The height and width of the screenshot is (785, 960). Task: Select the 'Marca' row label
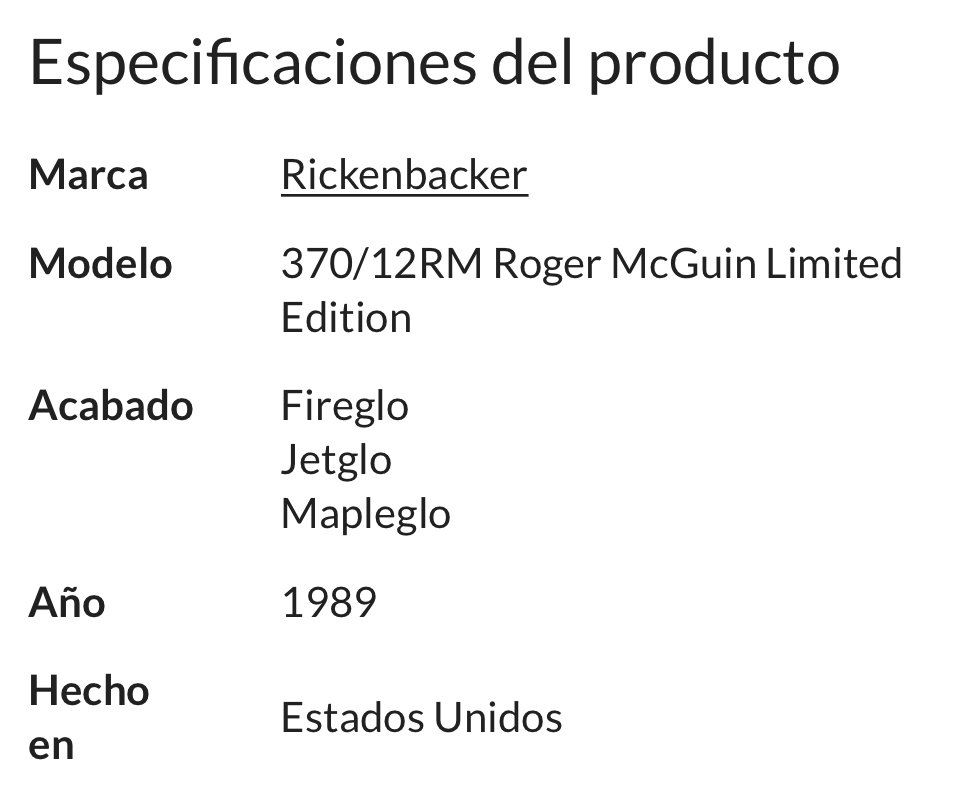pos(88,175)
